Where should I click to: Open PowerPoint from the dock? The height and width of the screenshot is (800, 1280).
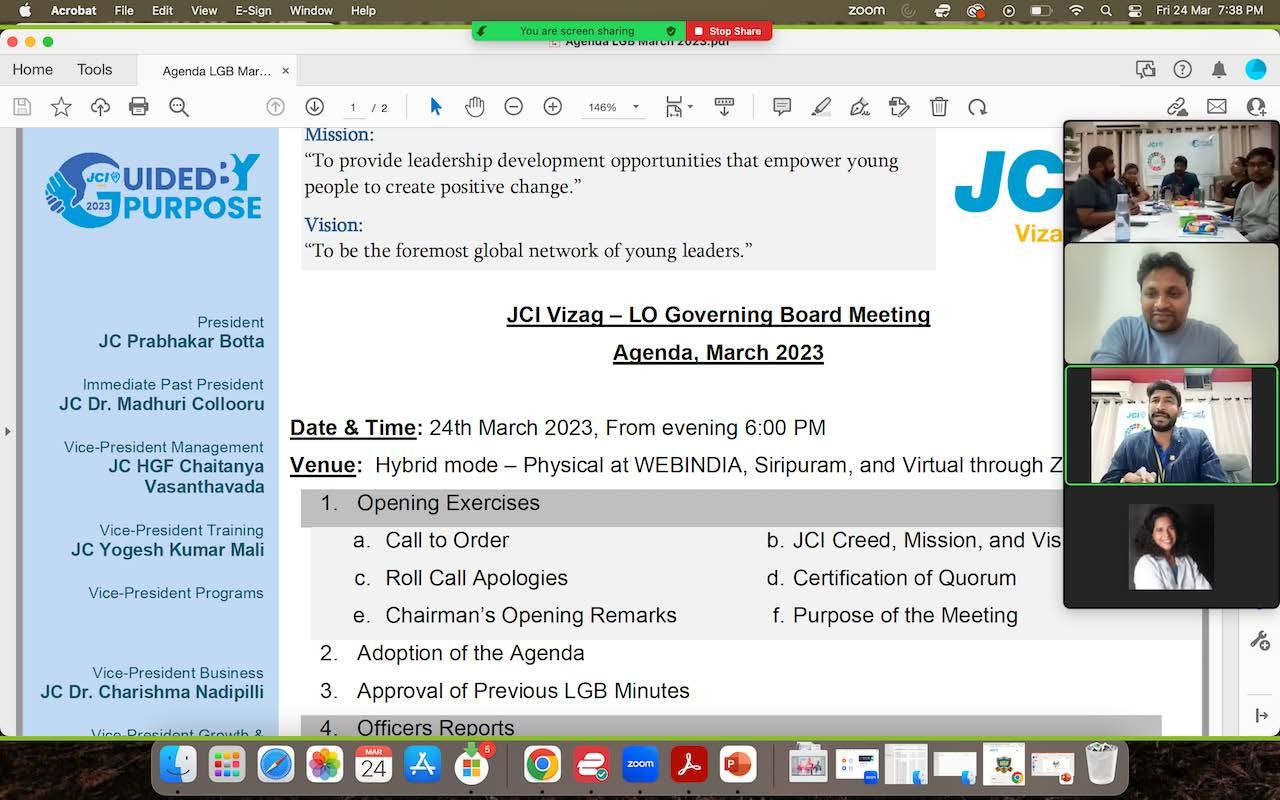point(738,765)
